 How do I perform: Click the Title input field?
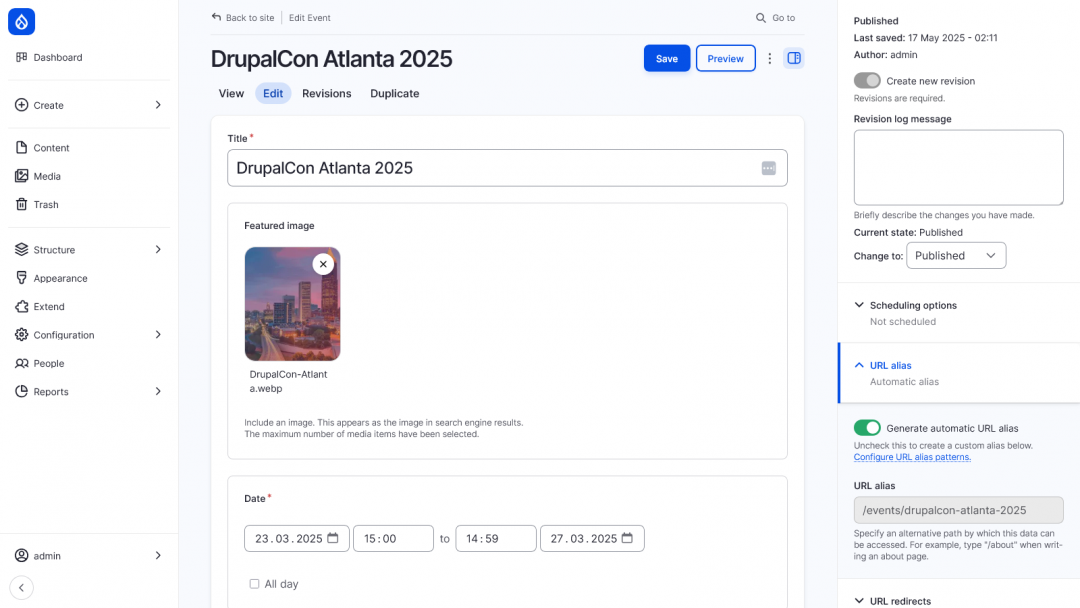[507, 168]
